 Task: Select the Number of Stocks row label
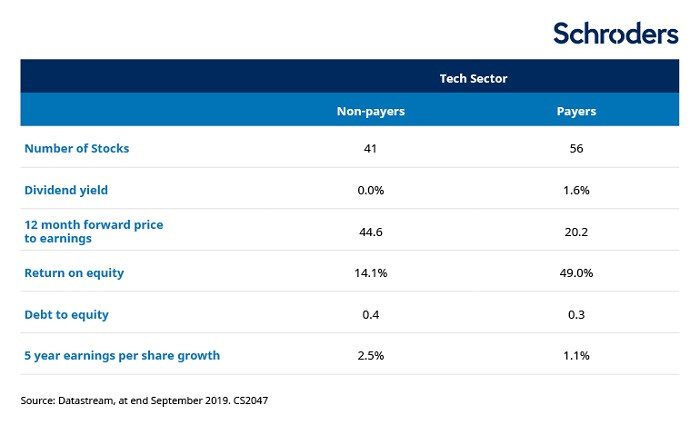pos(77,148)
